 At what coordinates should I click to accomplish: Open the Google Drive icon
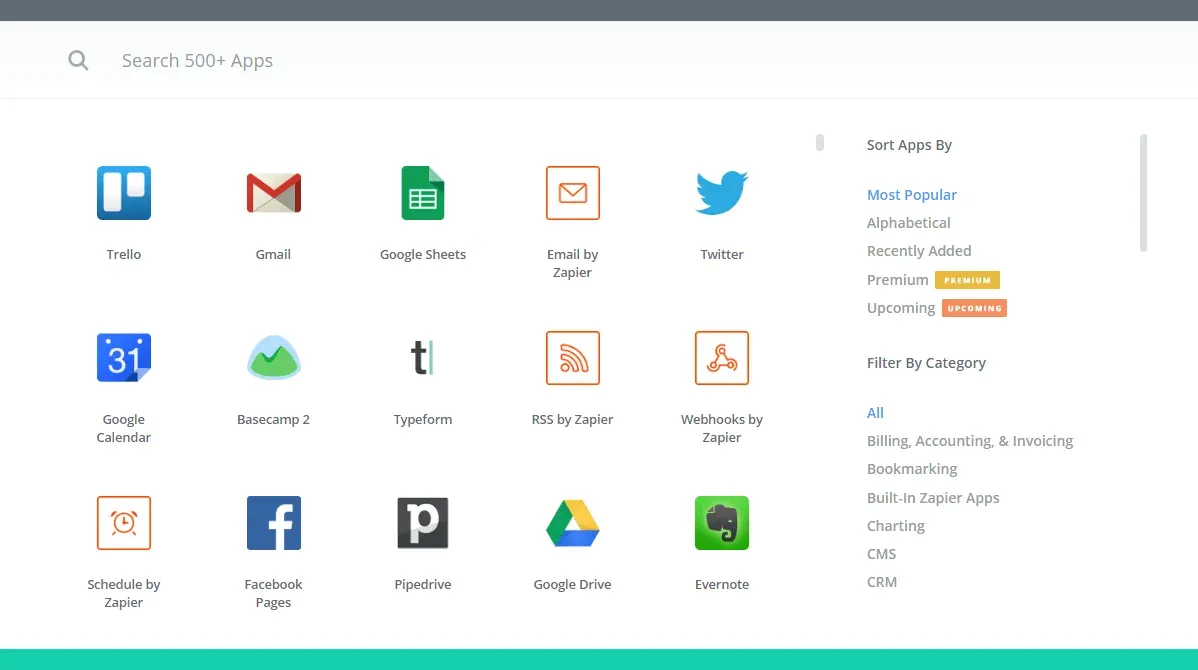click(x=572, y=523)
